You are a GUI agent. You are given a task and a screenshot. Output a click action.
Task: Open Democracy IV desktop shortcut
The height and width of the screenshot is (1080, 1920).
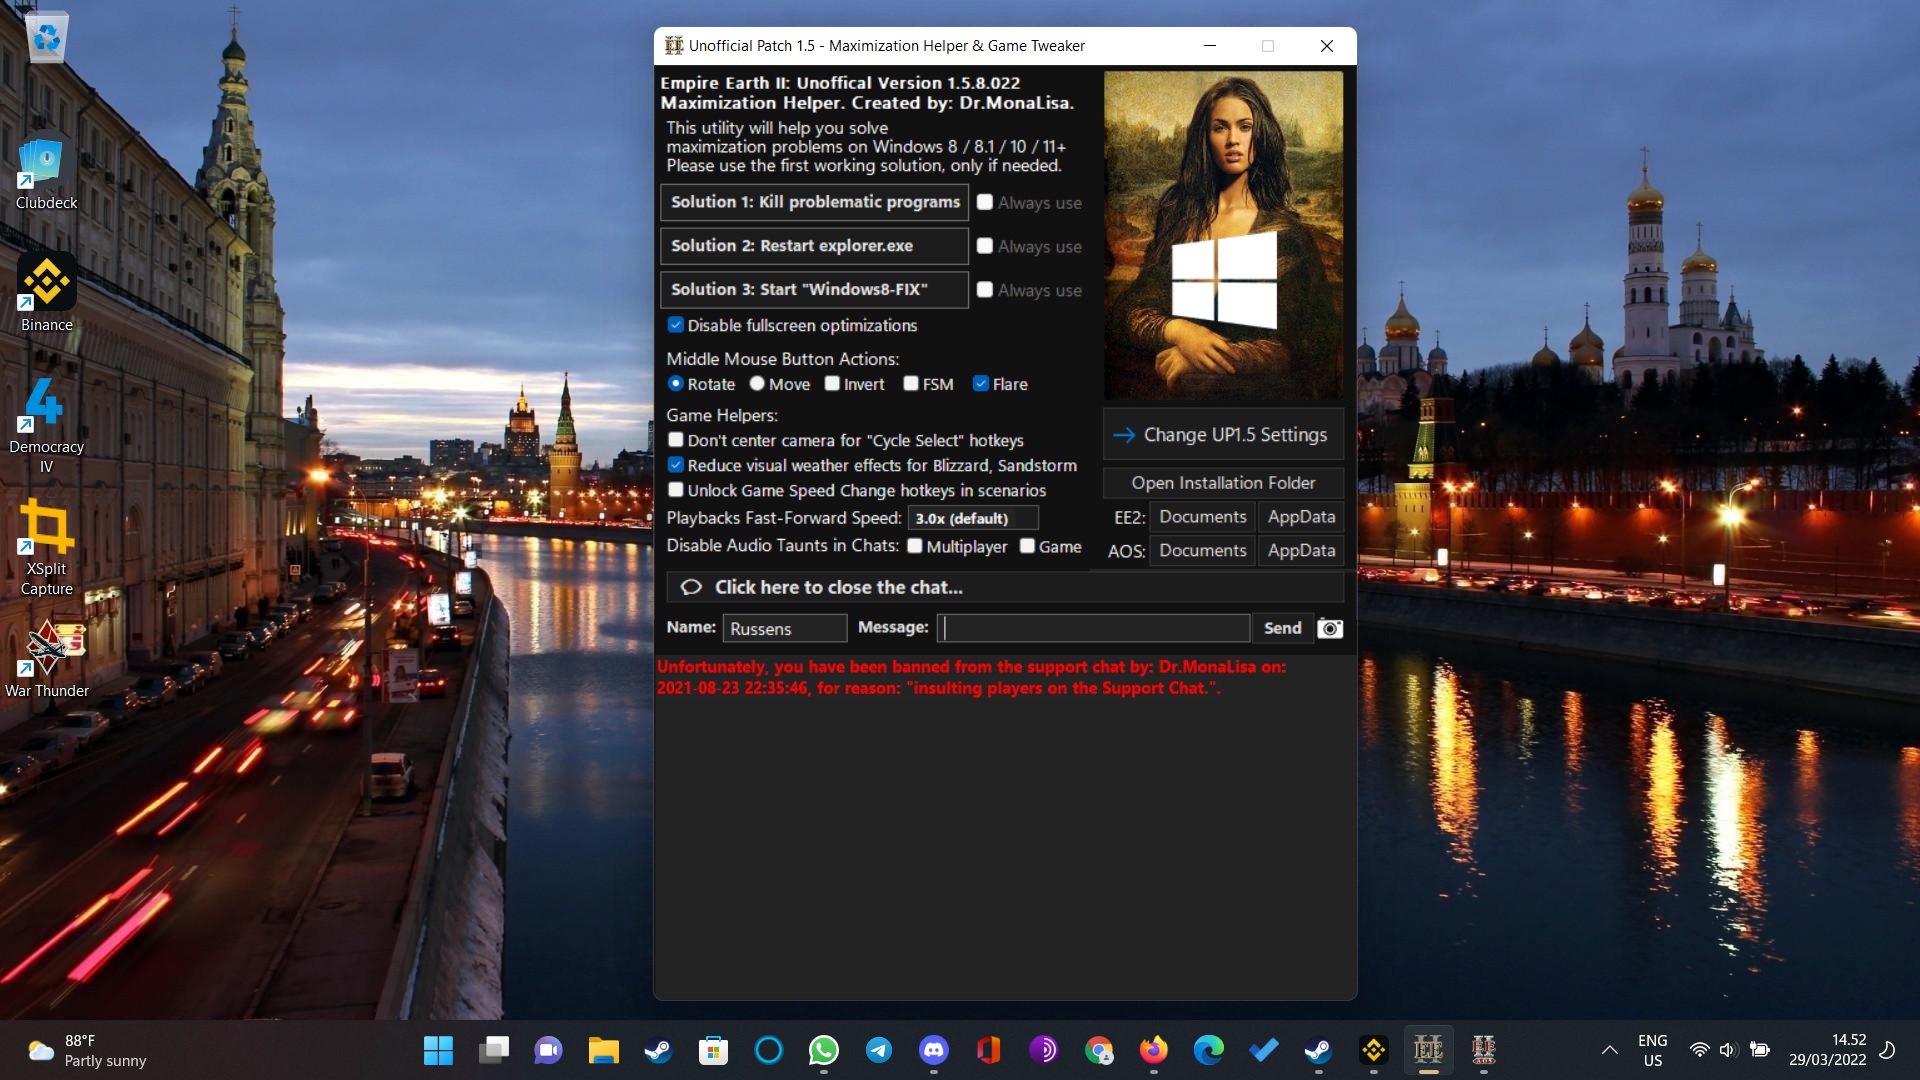(46, 425)
